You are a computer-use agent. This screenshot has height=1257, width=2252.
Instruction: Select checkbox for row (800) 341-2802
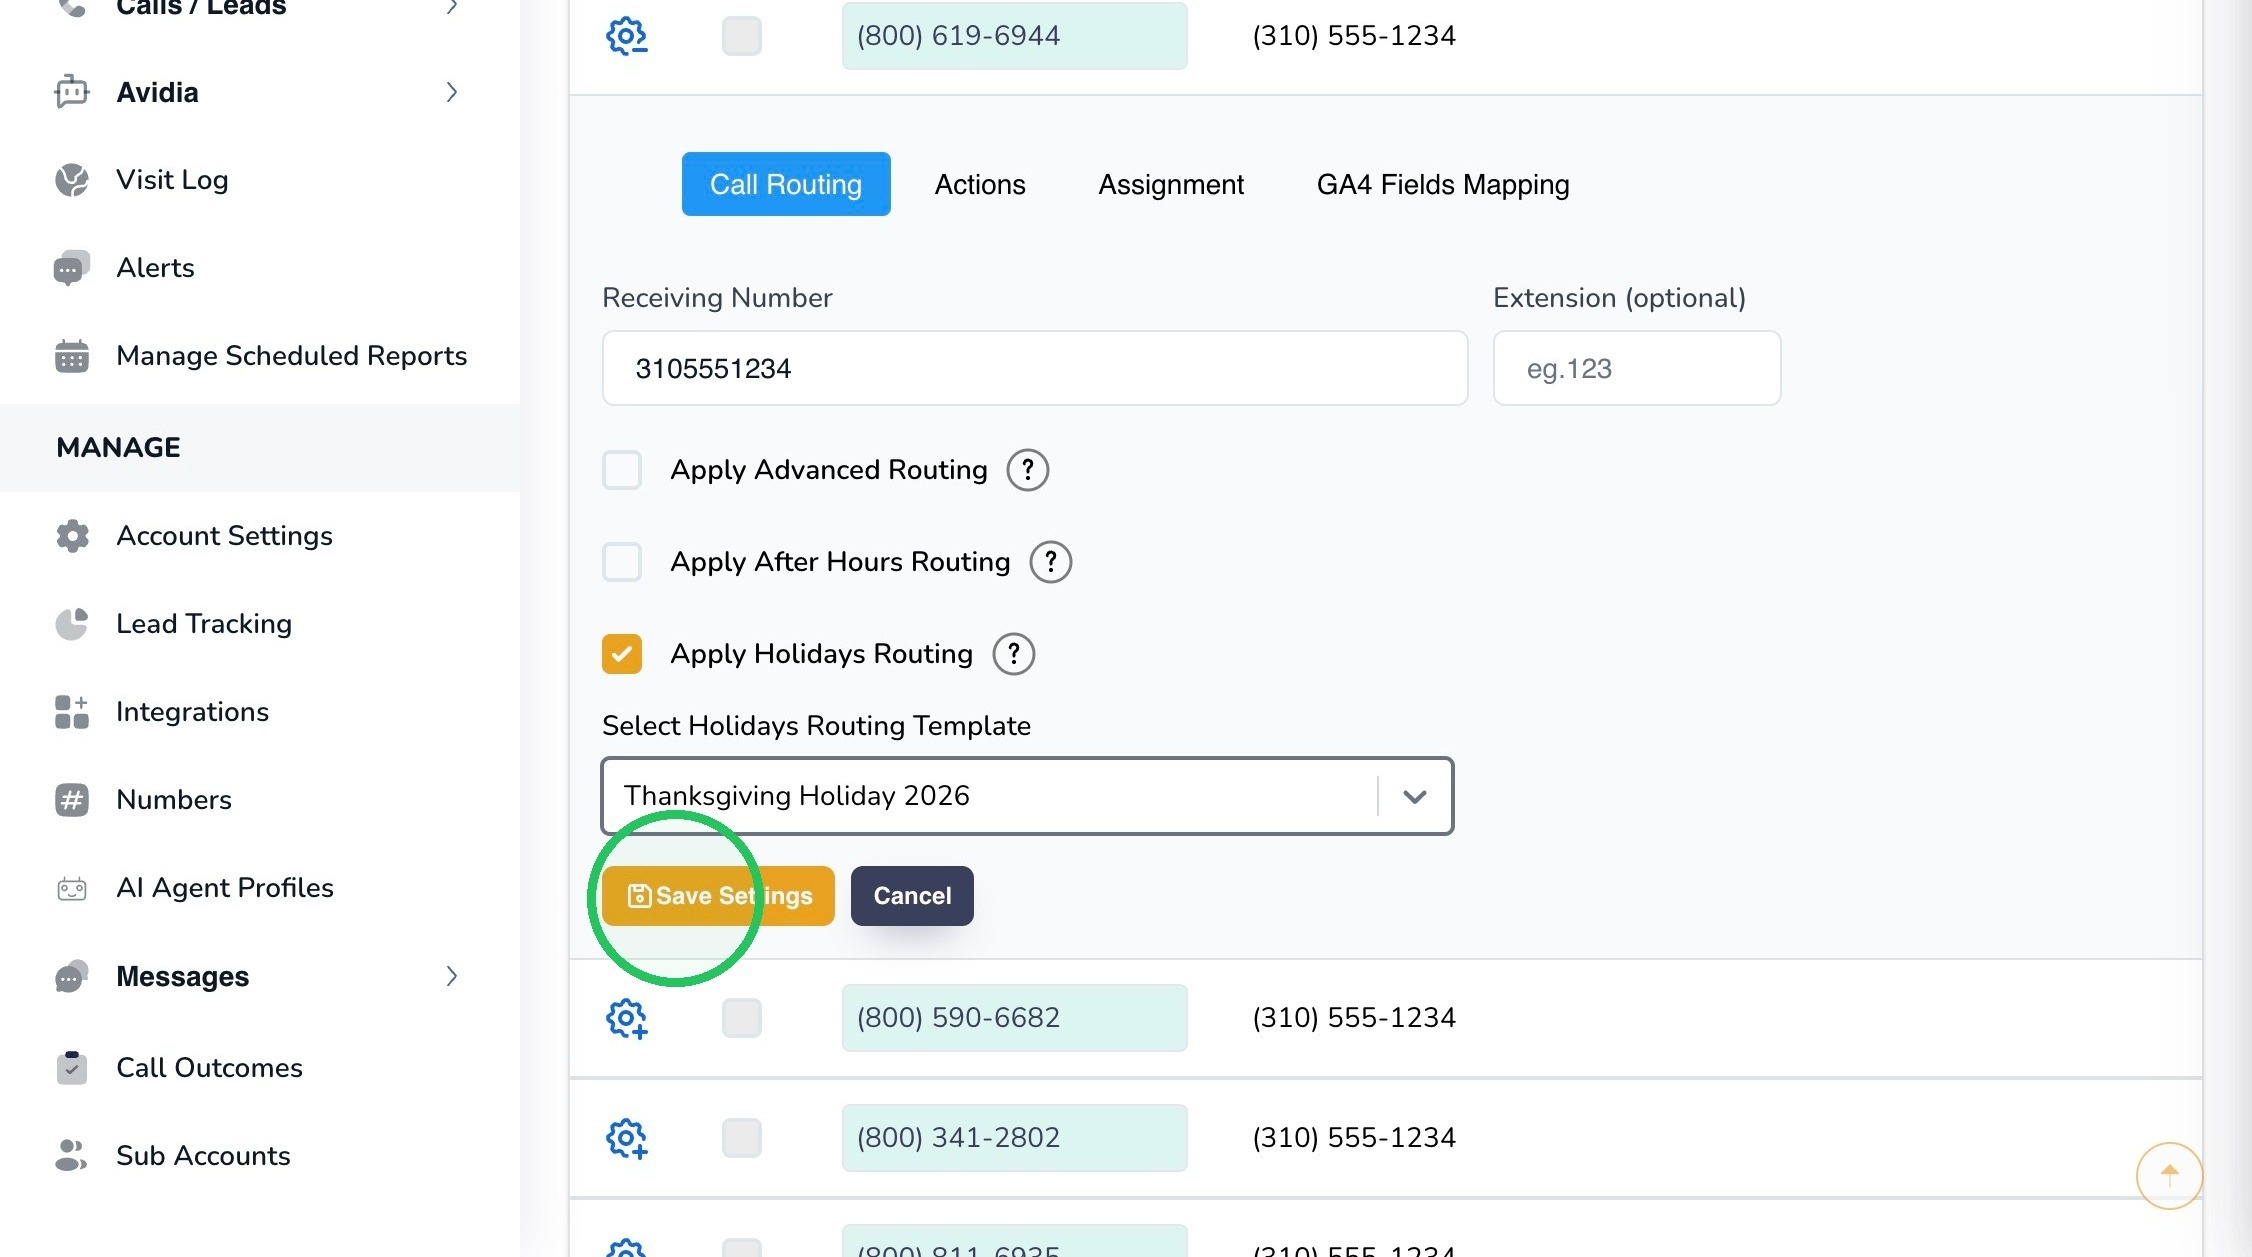[742, 1138]
